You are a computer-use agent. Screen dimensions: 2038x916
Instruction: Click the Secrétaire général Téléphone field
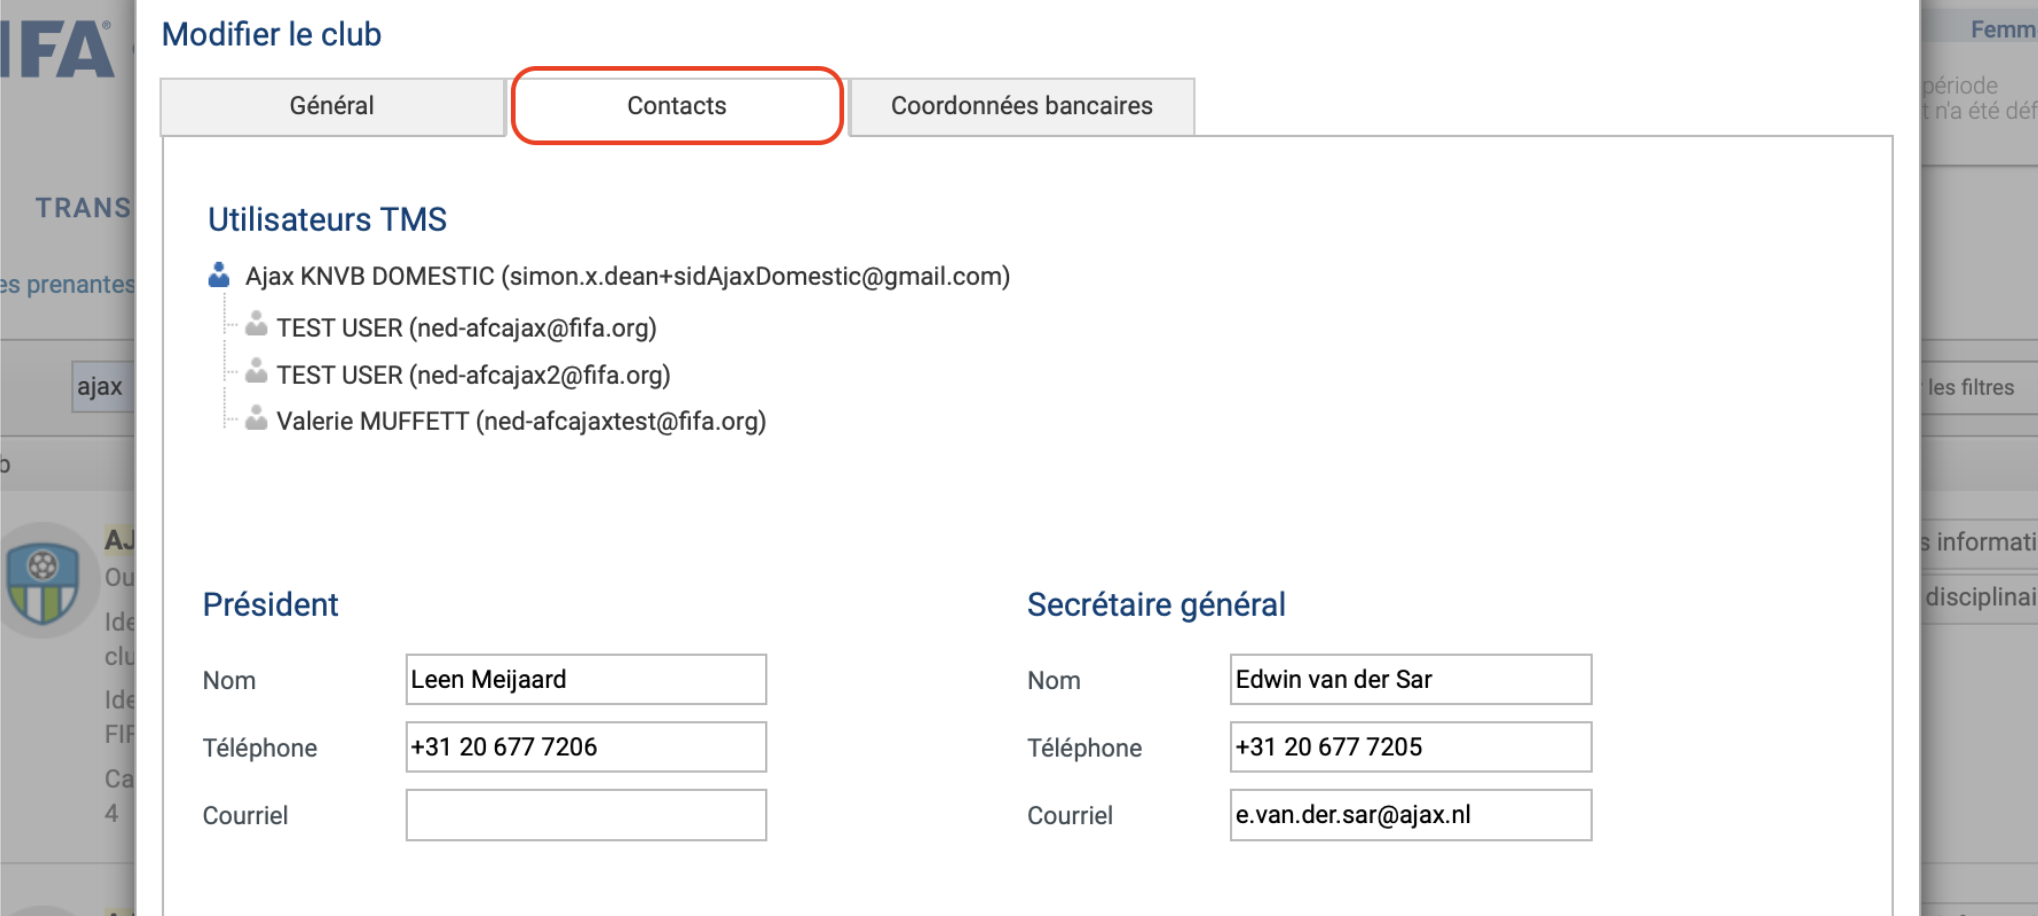(1410, 747)
